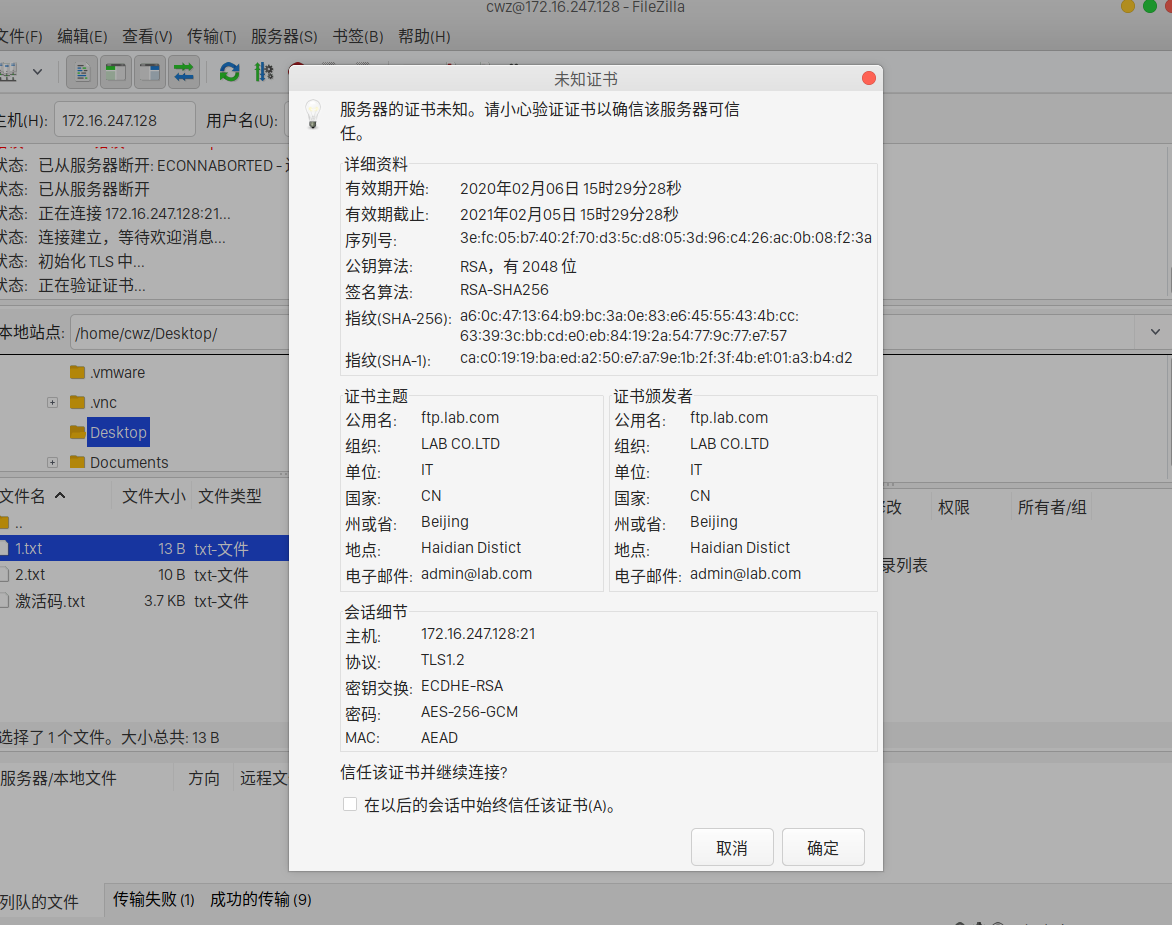
Task: Click certificate serial number value
Action: coord(665,238)
